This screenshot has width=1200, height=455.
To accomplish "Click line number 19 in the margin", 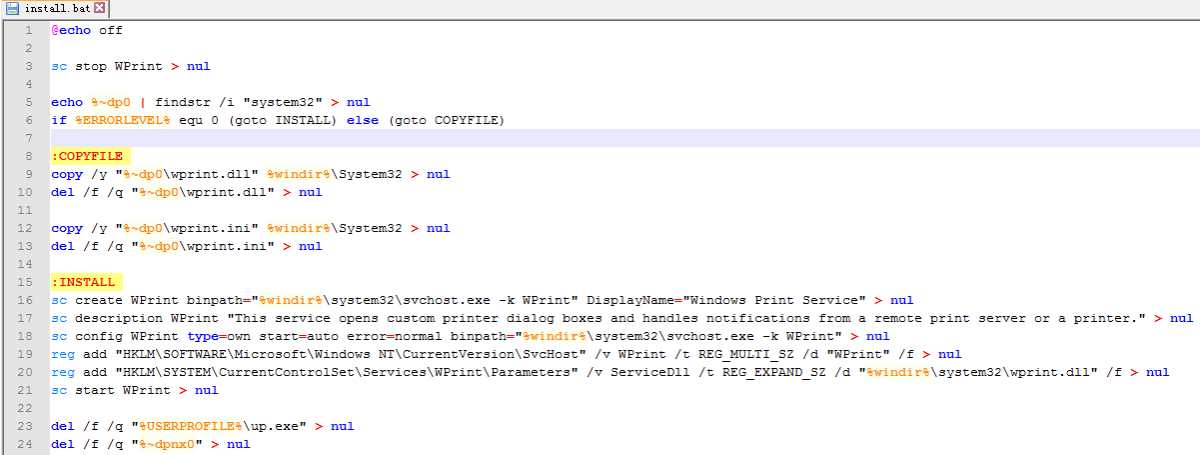I will pos(27,354).
